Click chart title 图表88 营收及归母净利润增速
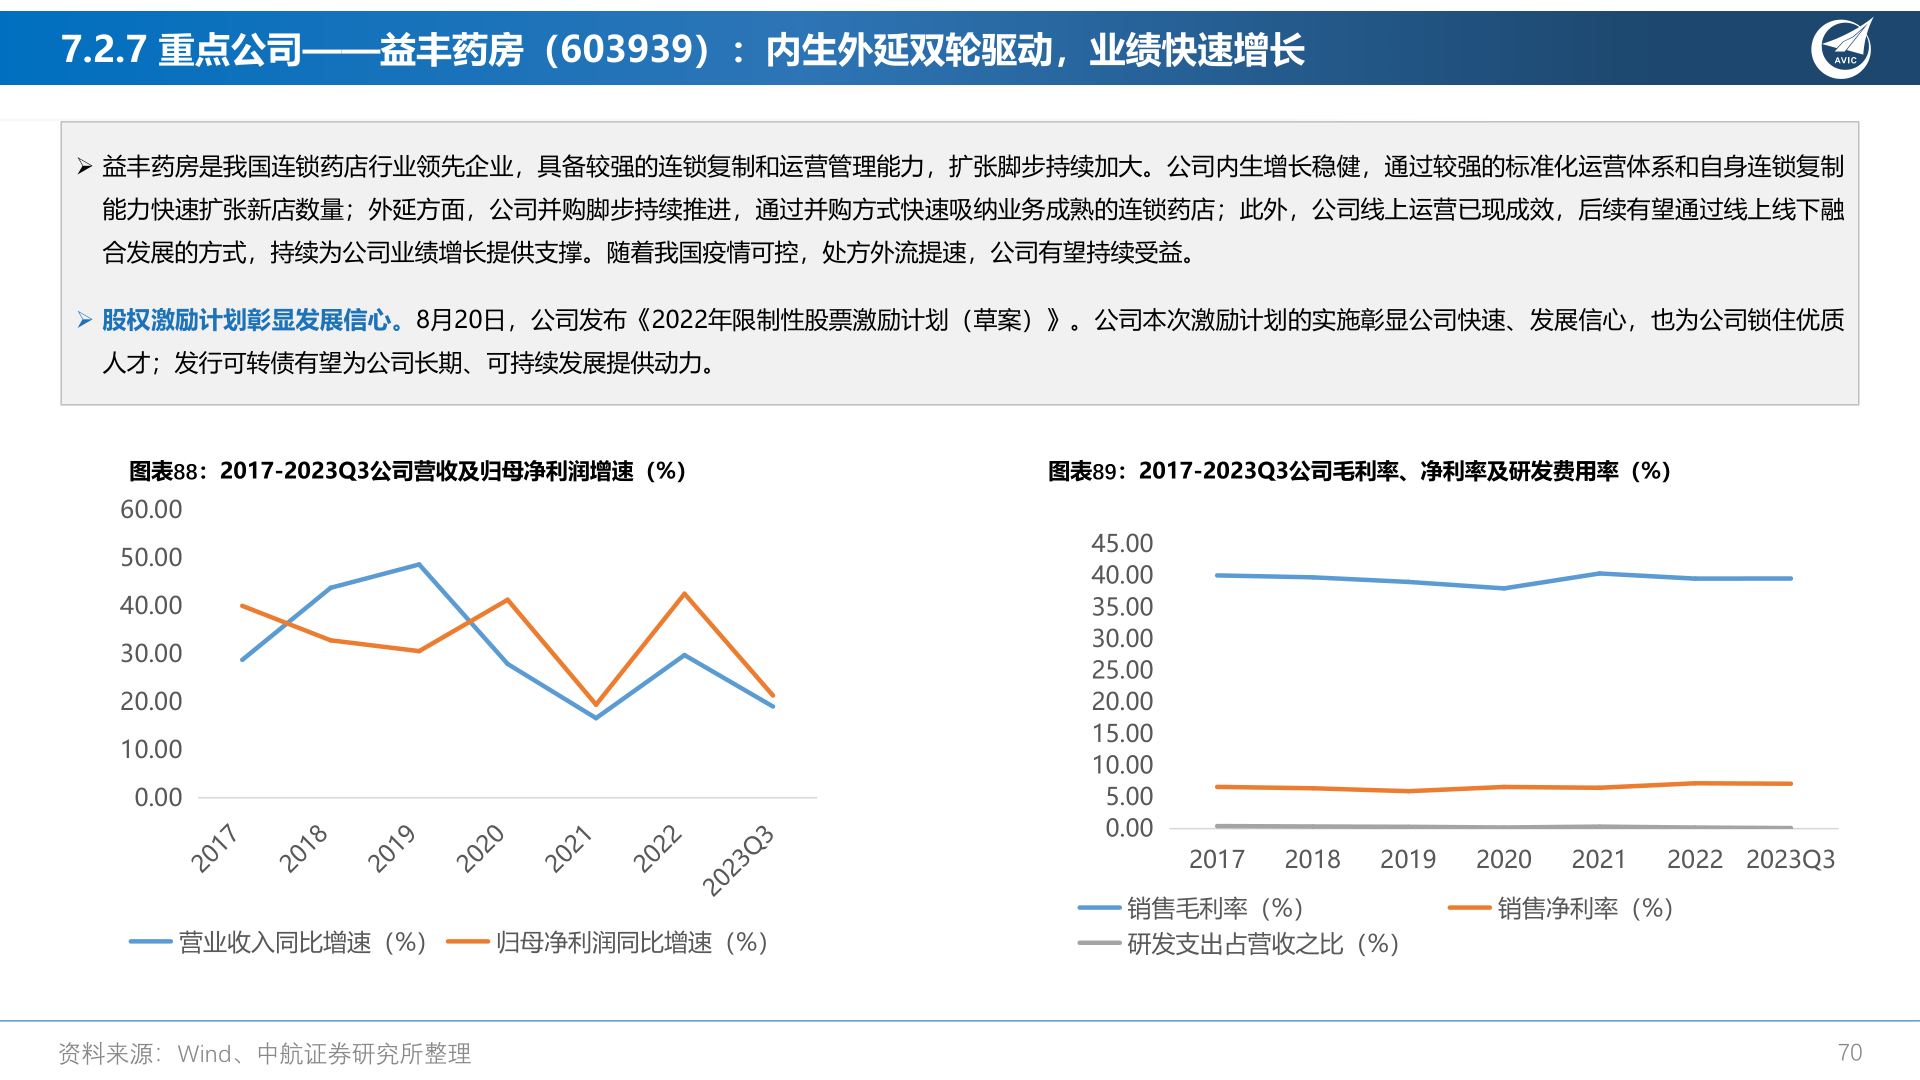1920x1080 pixels. coord(407,471)
